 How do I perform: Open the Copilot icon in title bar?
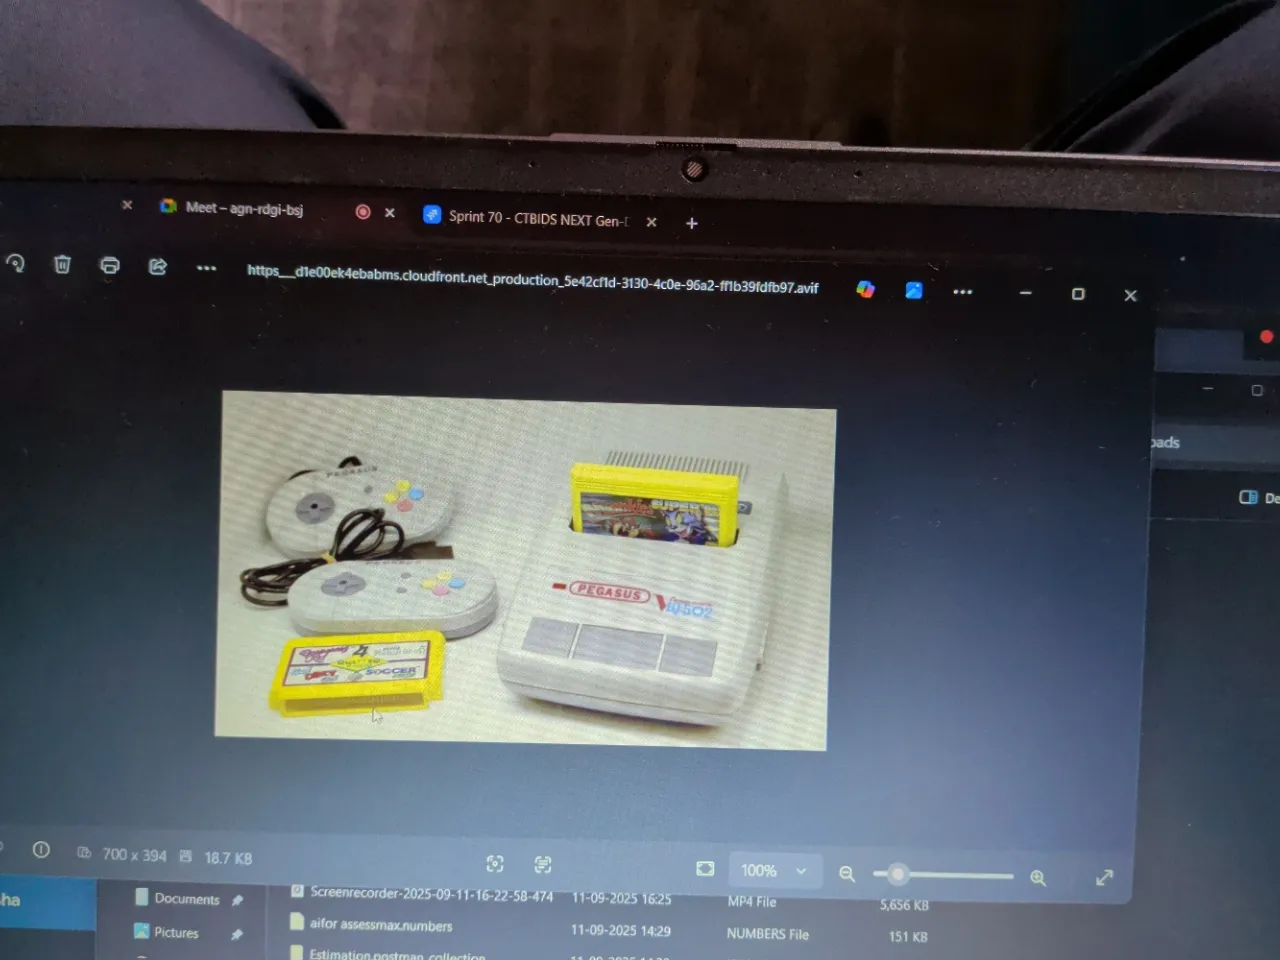click(x=866, y=289)
